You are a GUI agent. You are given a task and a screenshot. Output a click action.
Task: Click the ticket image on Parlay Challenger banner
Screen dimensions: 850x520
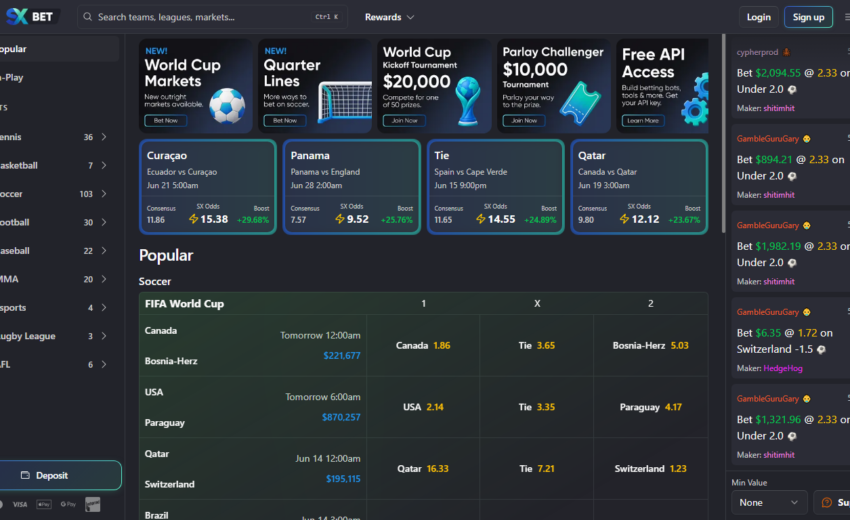580,103
